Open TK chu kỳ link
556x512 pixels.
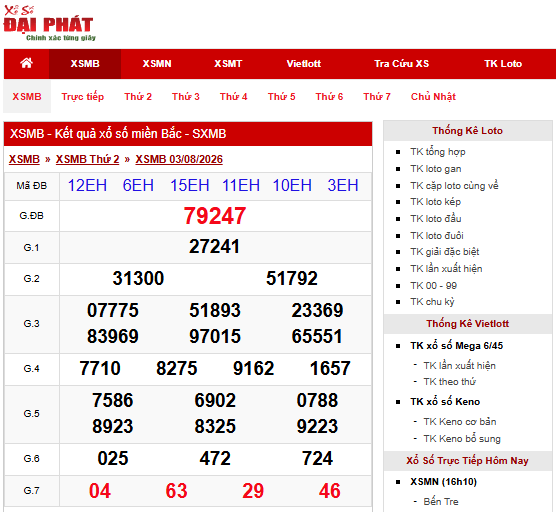click(x=432, y=302)
